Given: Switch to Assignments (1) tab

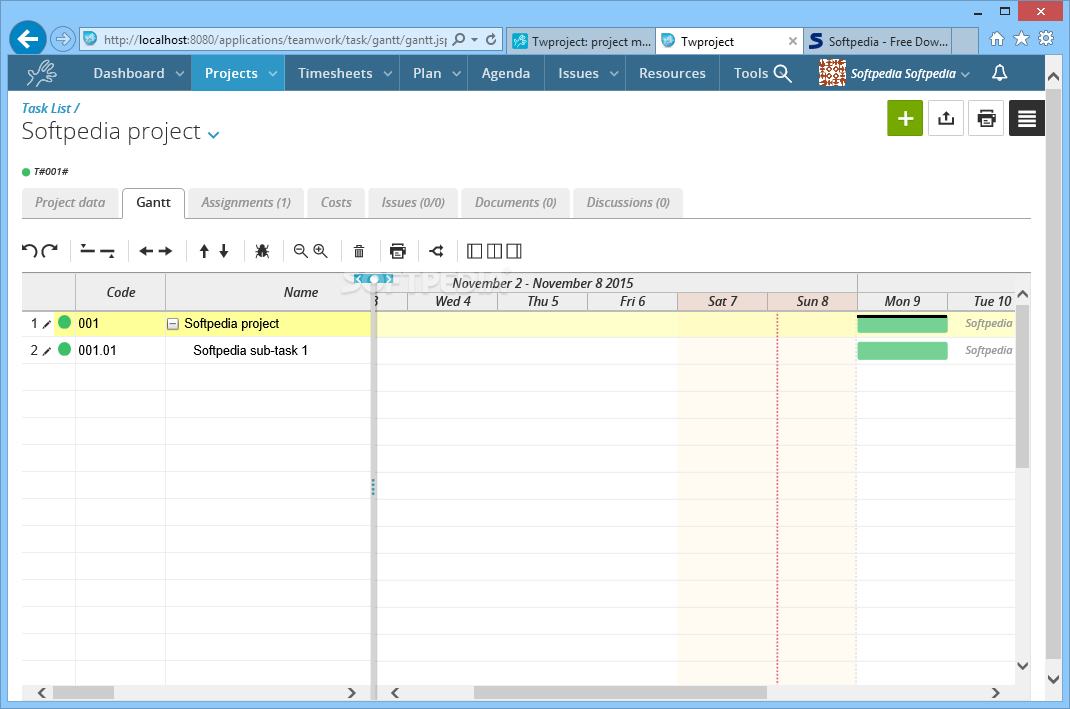Looking at the screenshot, I should click(246, 203).
